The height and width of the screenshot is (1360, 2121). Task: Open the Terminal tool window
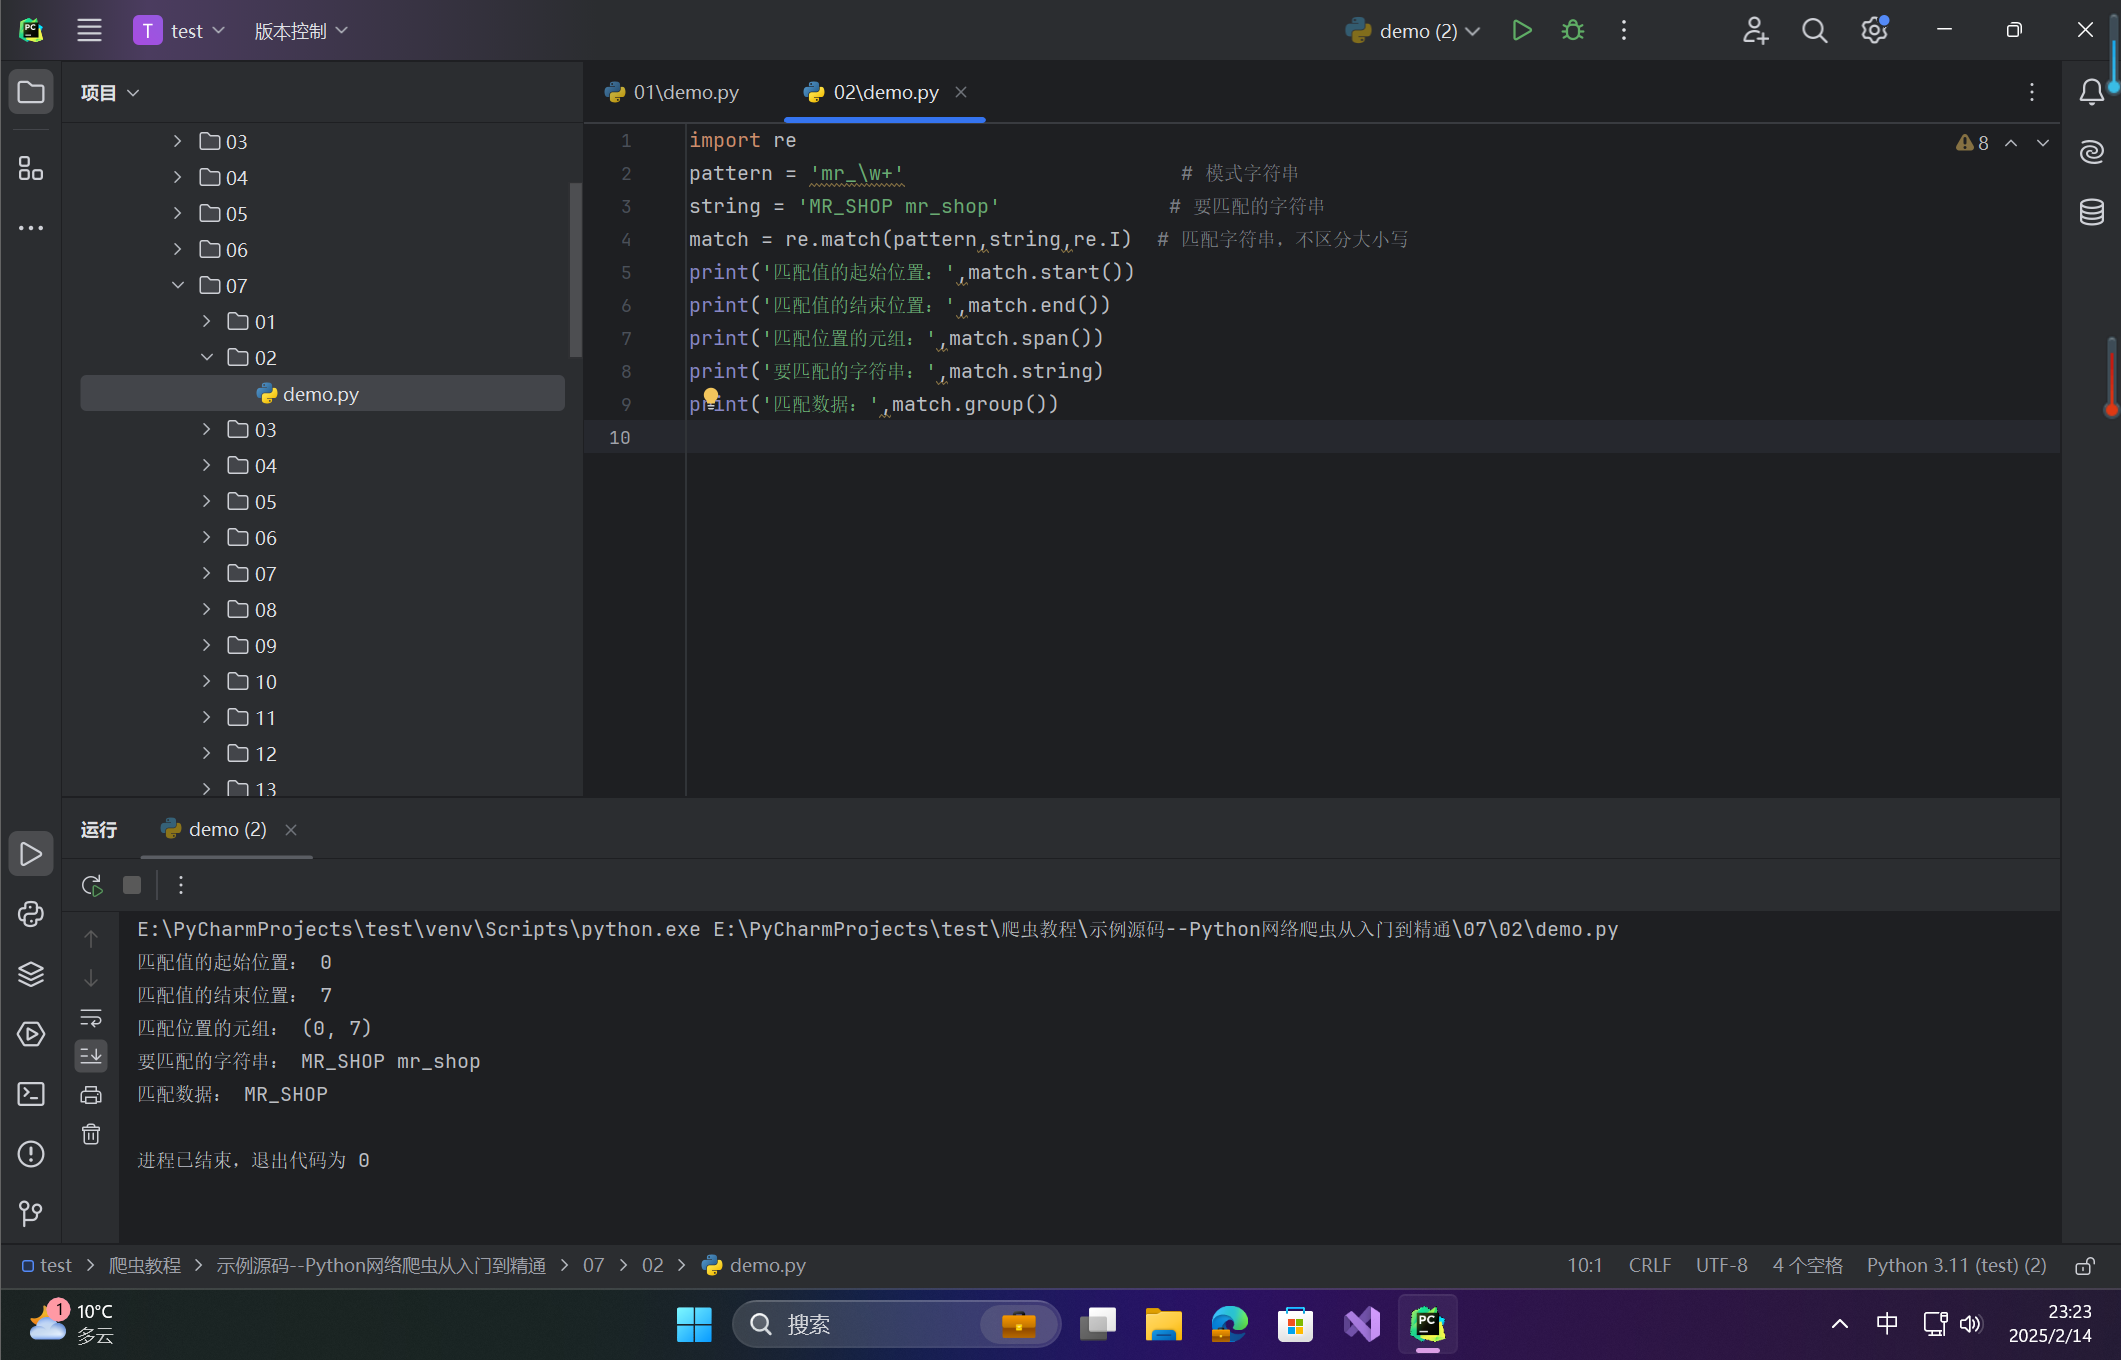click(31, 1094)
